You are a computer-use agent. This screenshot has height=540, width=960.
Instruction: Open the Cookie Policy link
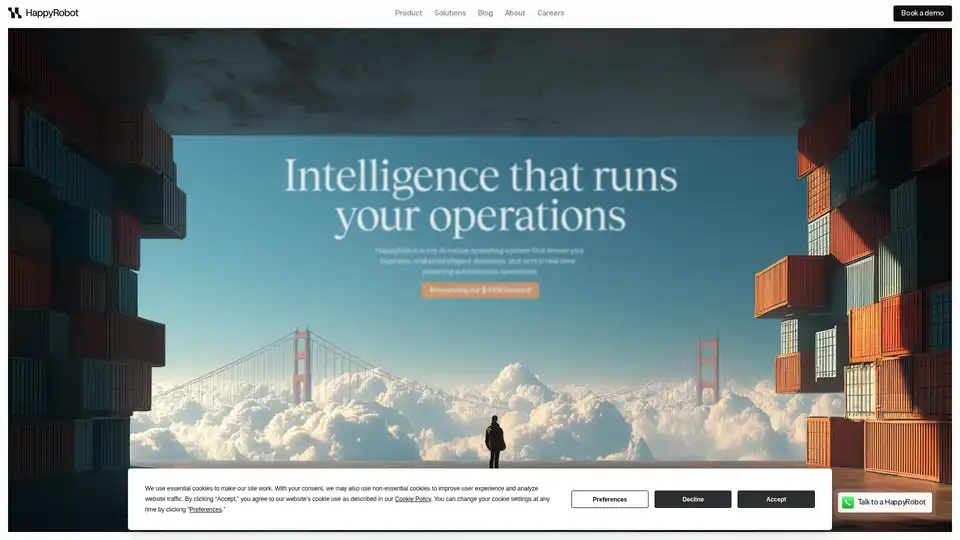coord(413,499)
